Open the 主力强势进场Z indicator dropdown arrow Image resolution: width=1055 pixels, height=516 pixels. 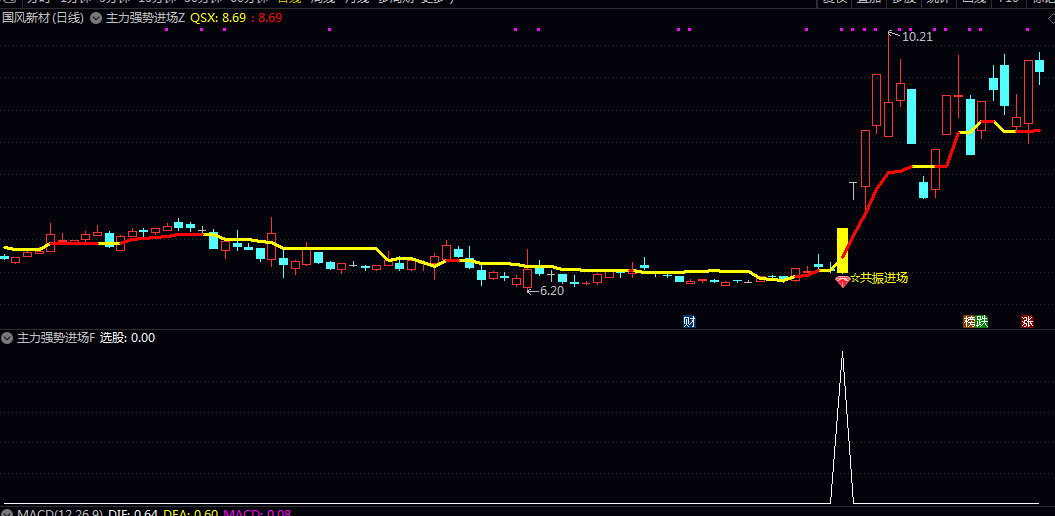point(96,18)
